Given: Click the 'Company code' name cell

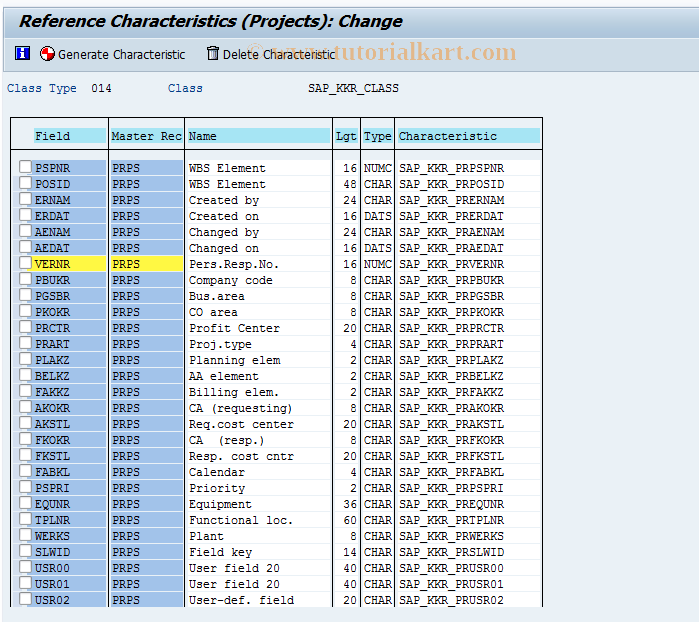Looking at the screenshot, I should pyautogui.click(x=259, y=280).
